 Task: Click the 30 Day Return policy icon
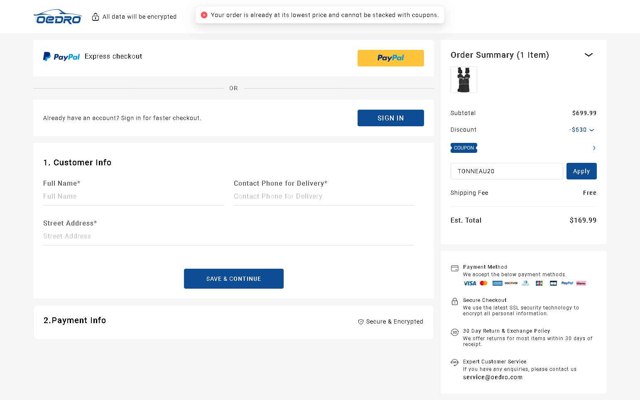point(455,332)
